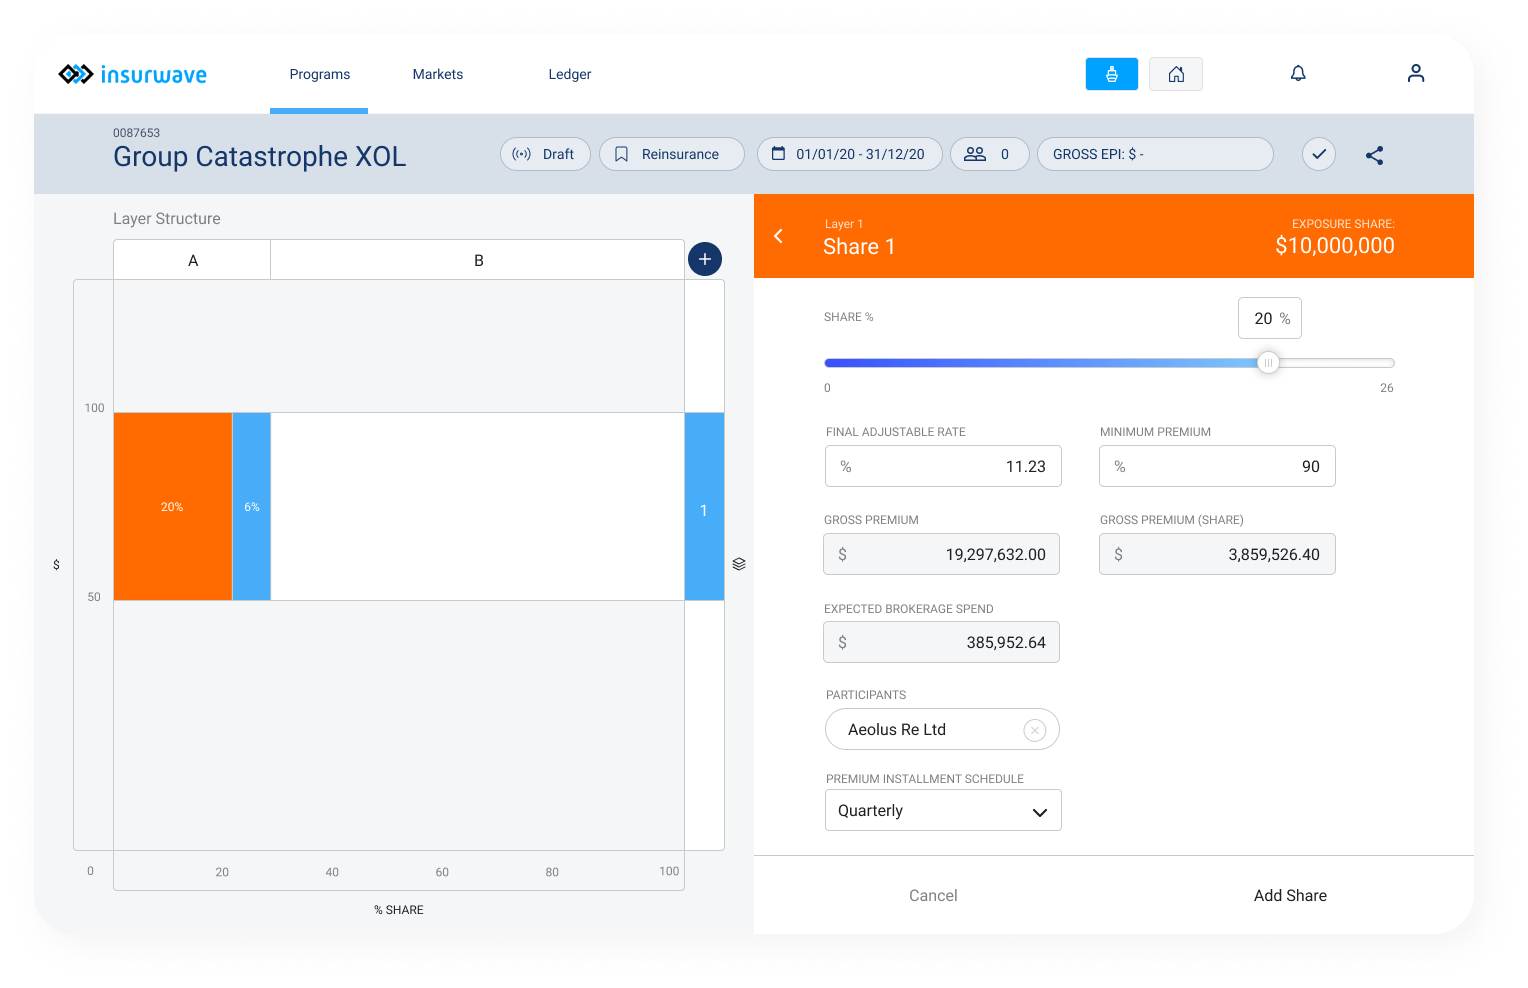Edit the Share % value box
This screenshot has width=1528, height=988.
pyautogui.click(x=1270, y=318)
